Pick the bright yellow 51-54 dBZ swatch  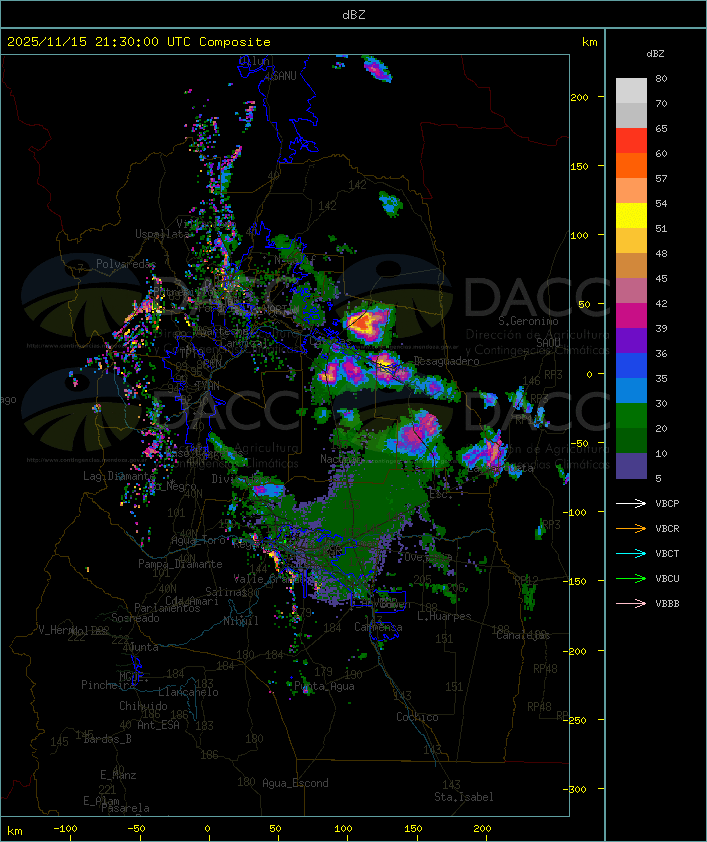631,215
